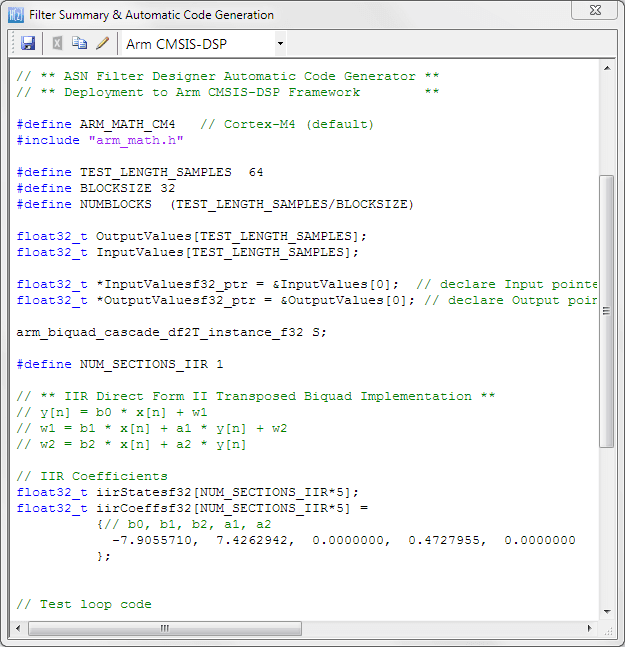Click the "Deployment to Arm CMSIS-DSP Framework" comment
625x647 pixels.
(x=228, y=92)
